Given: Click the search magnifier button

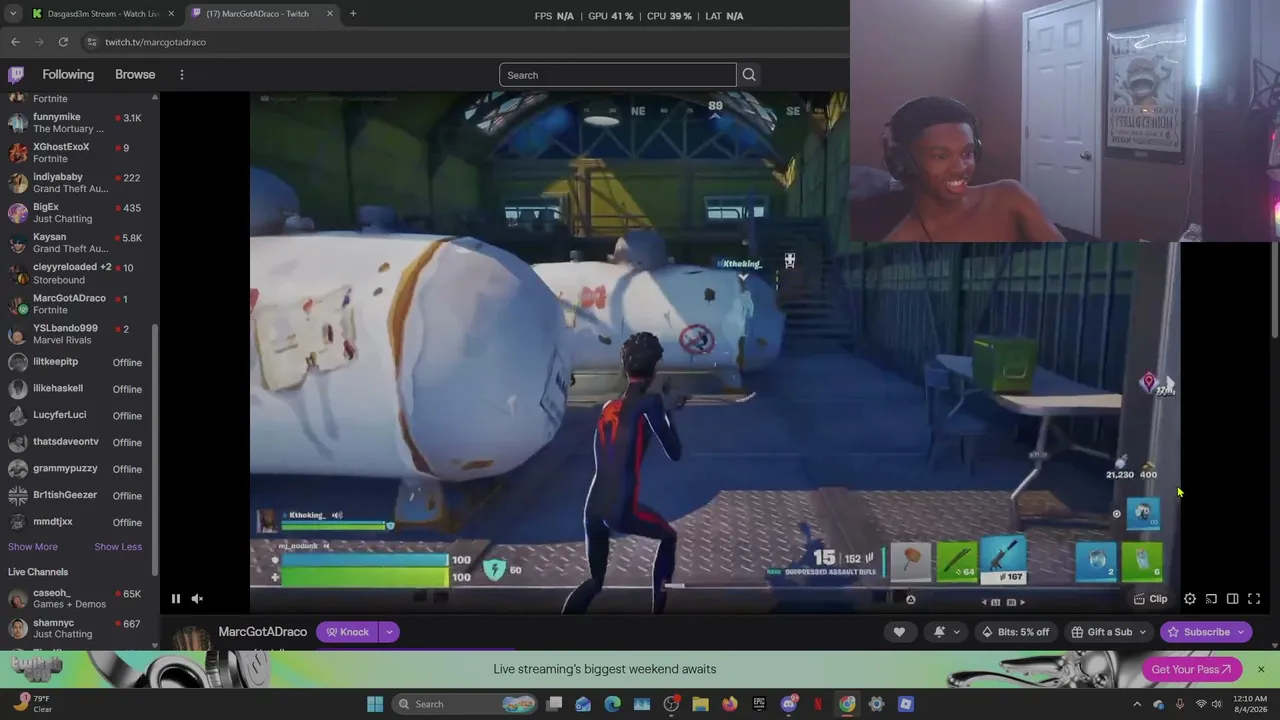Looking at the screenshot, I should tap(749, 75).
